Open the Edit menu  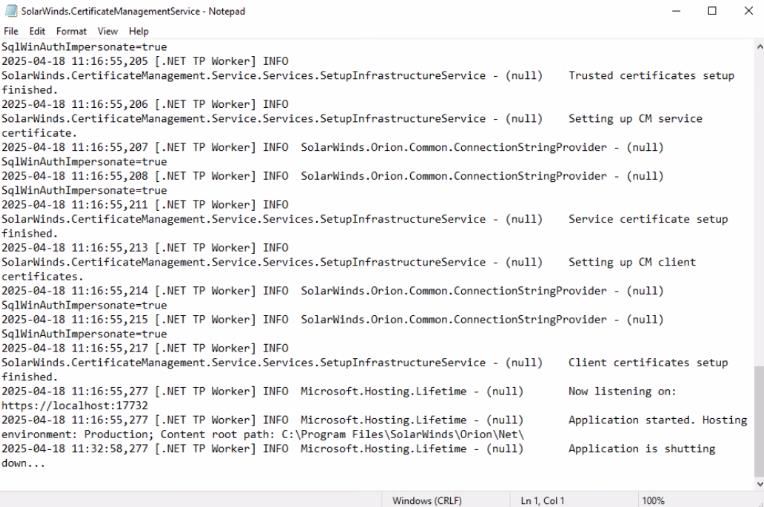point(37,31)
